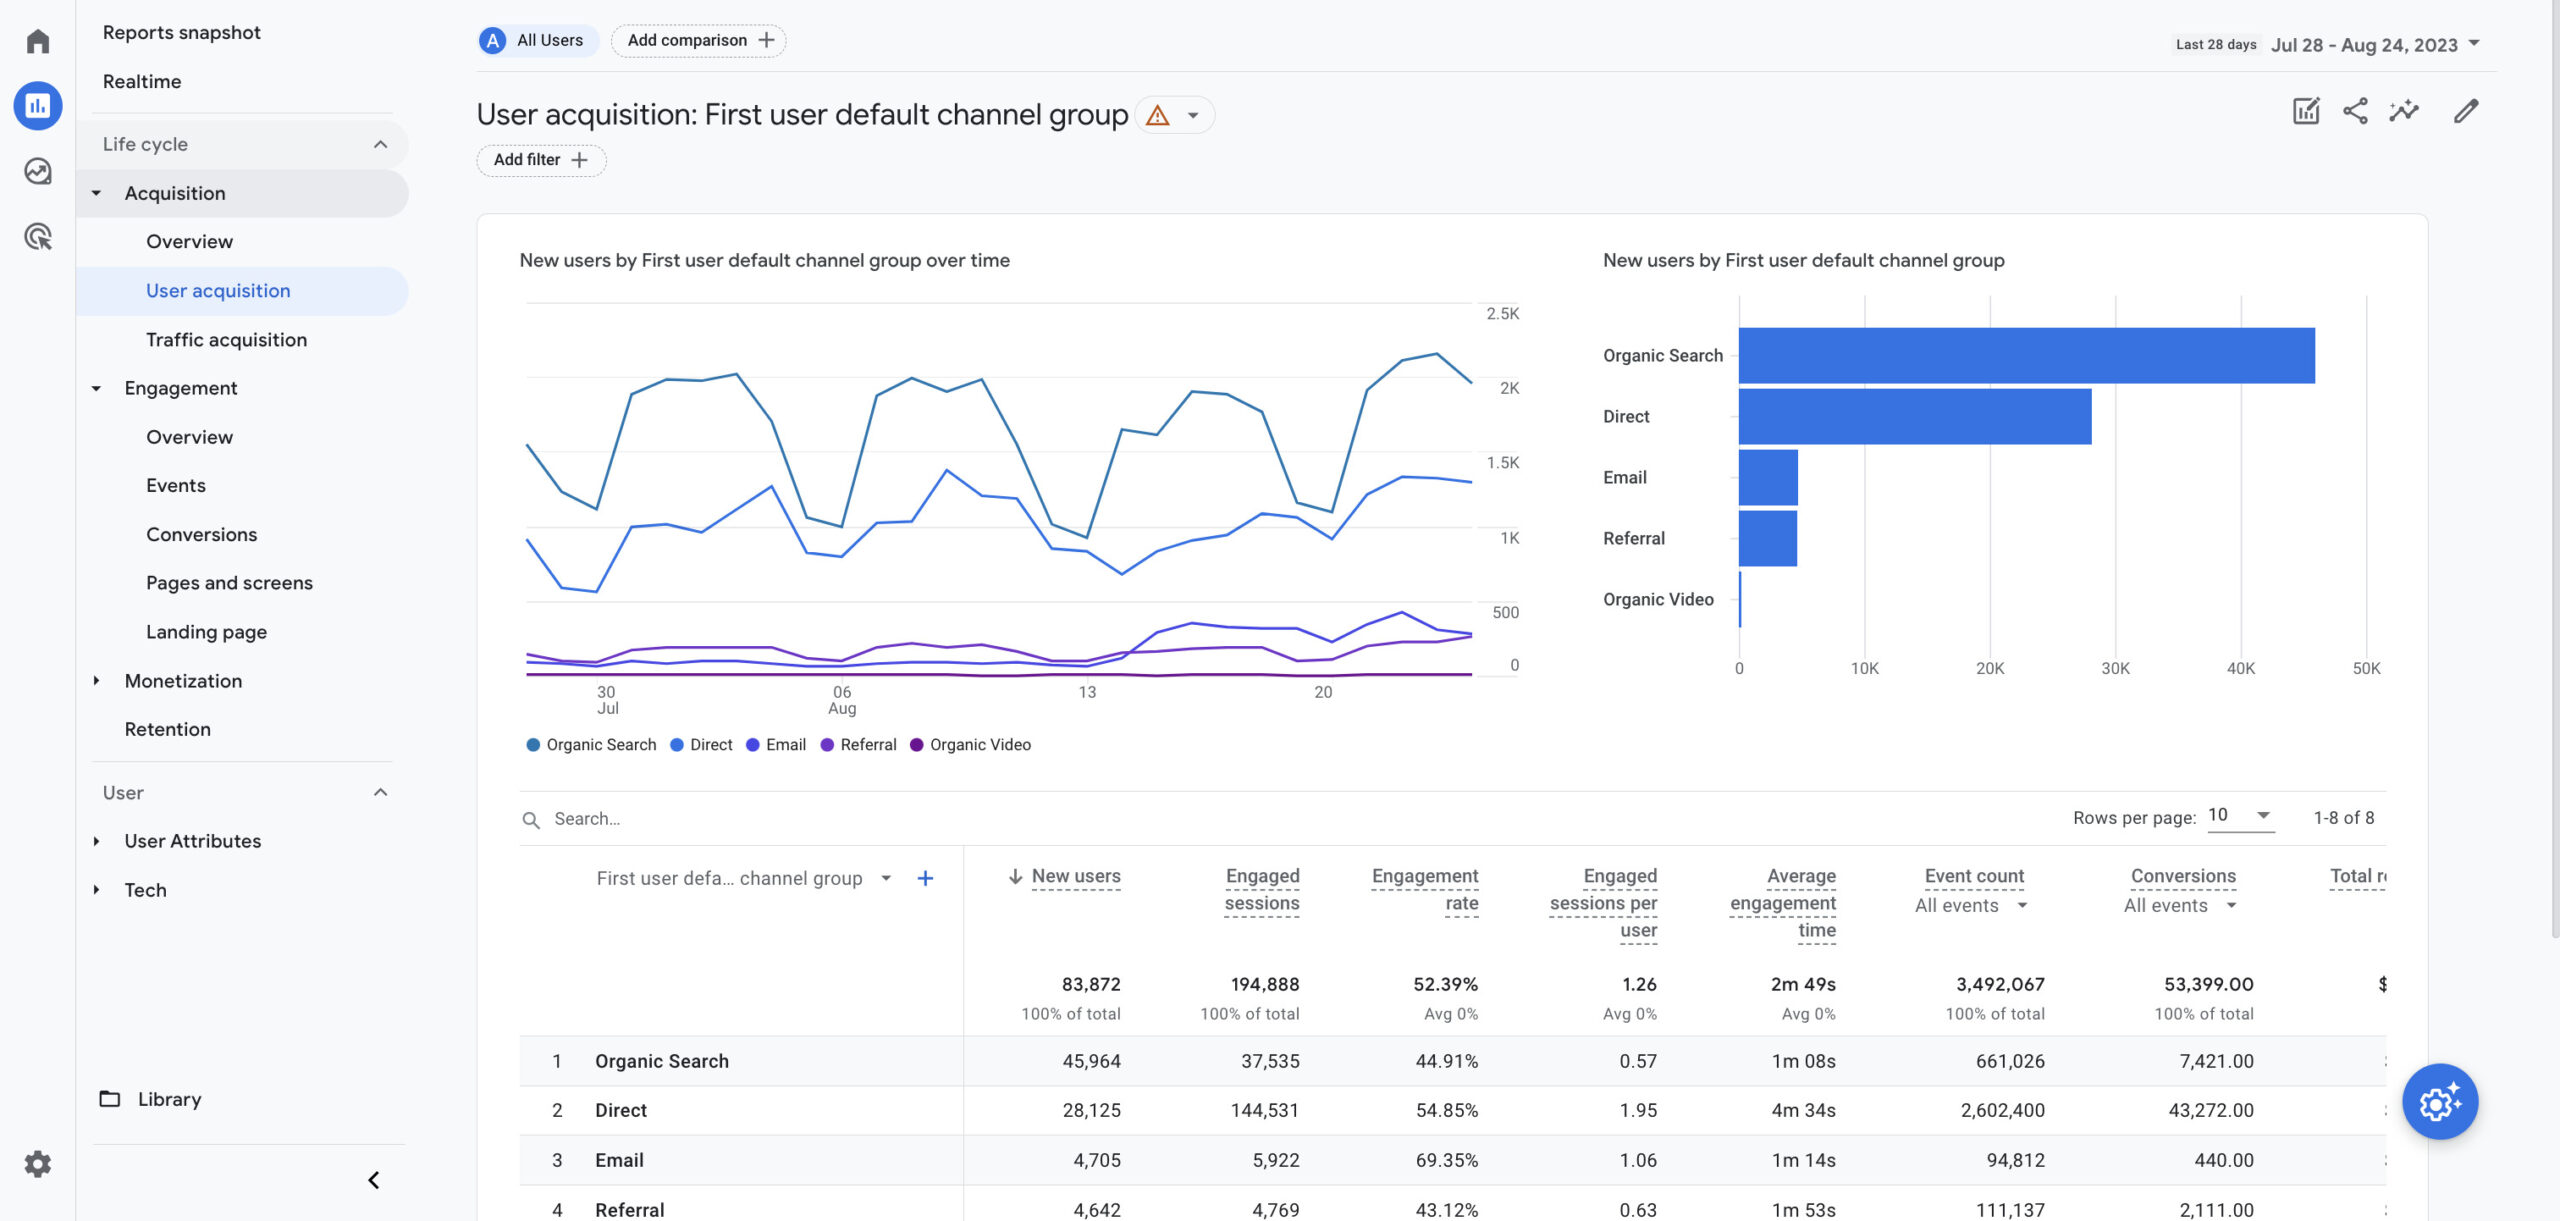The height and width of the screenshot is (1221, 2560).
Task: Click the pencil Customize report icon
Action: coord(2466,111)
